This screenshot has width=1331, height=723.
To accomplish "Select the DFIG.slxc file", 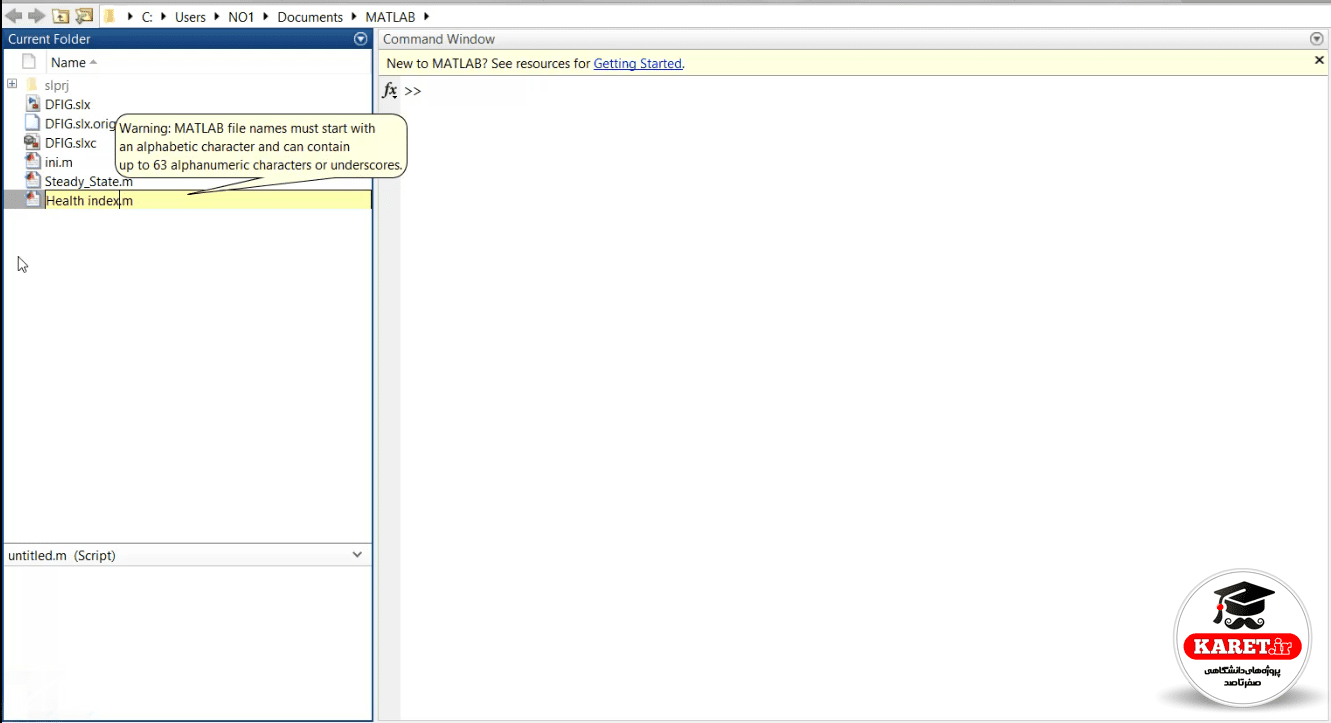I will coord(71,143).
